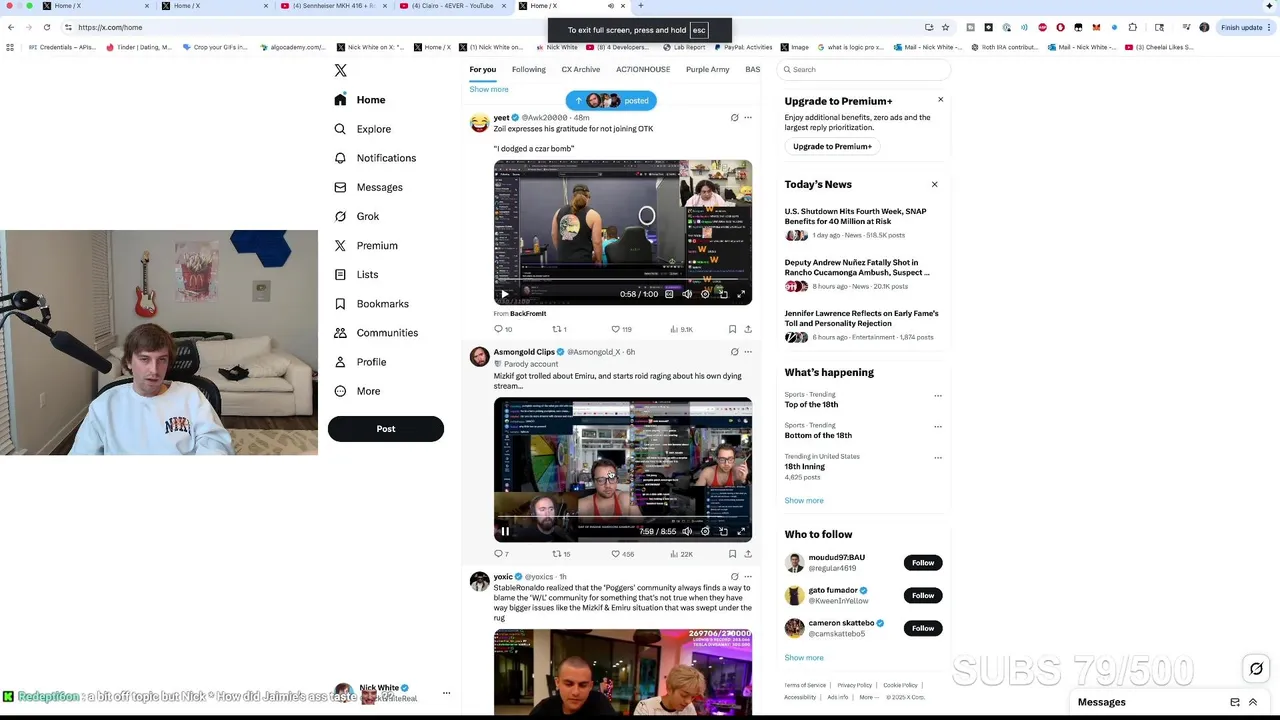Seek on the Asmongold Clips video progress bar
Image resolution: width=1280 pixels, height=720 pixels.
click(622, 519)
